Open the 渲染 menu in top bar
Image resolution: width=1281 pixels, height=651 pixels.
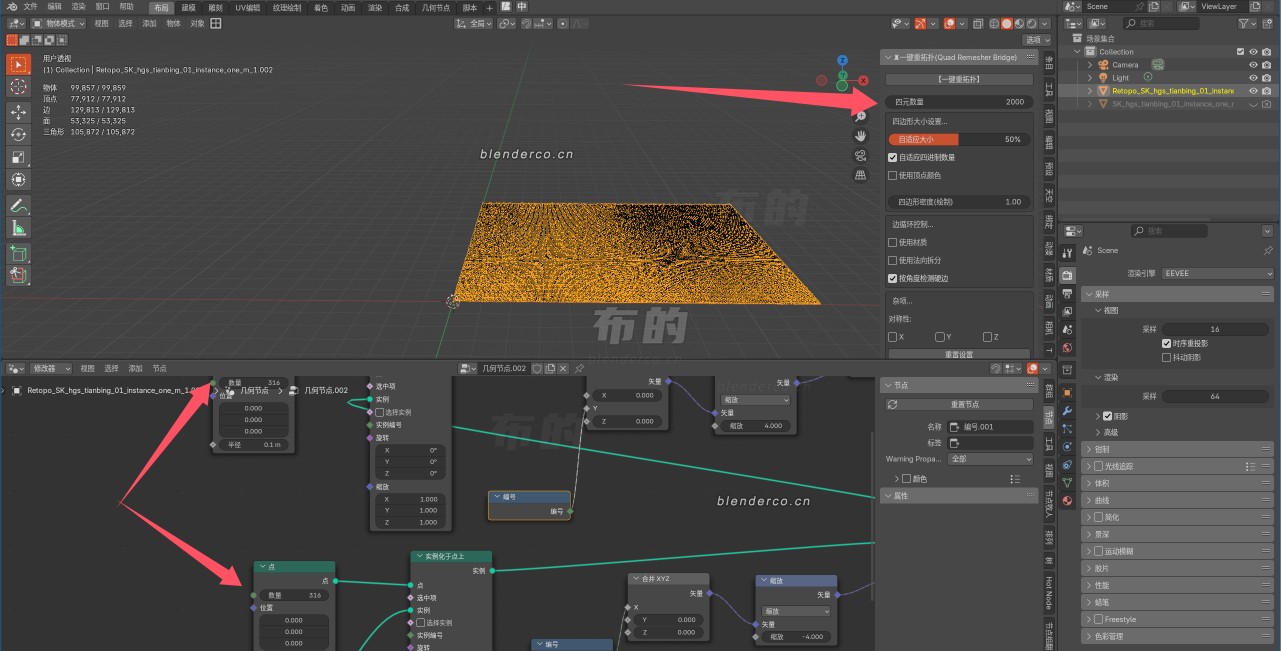coord(78,6)
